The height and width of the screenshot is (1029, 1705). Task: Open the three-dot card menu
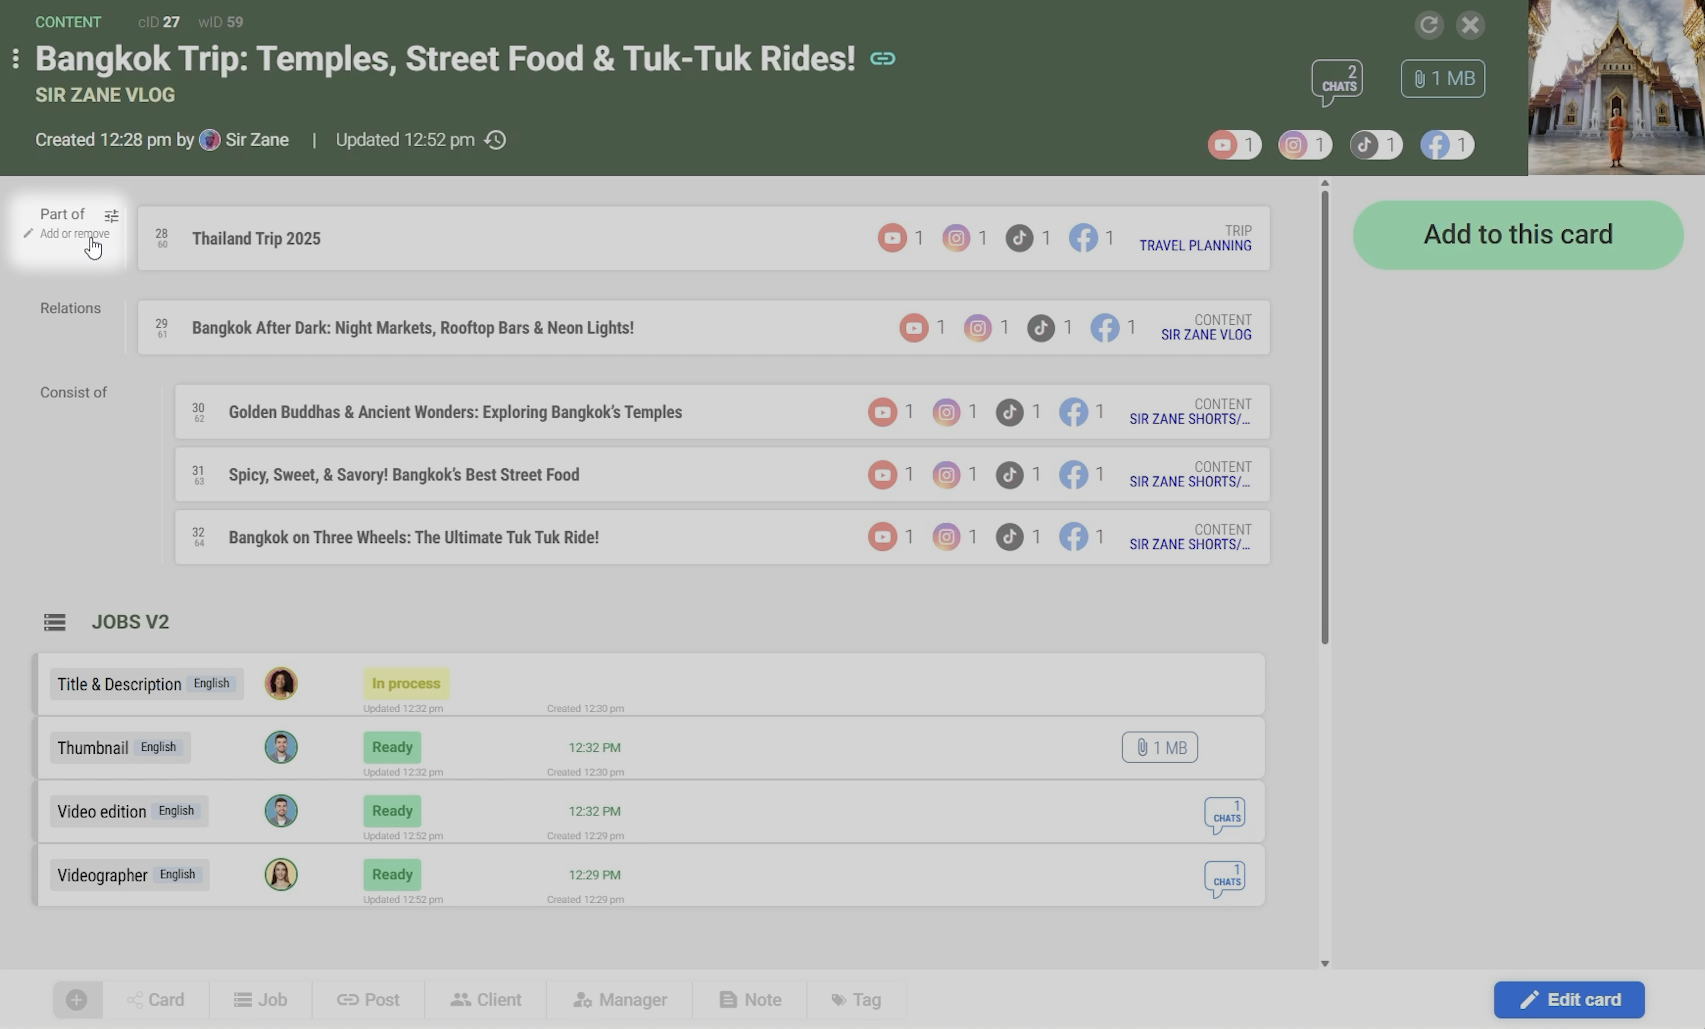15,59
